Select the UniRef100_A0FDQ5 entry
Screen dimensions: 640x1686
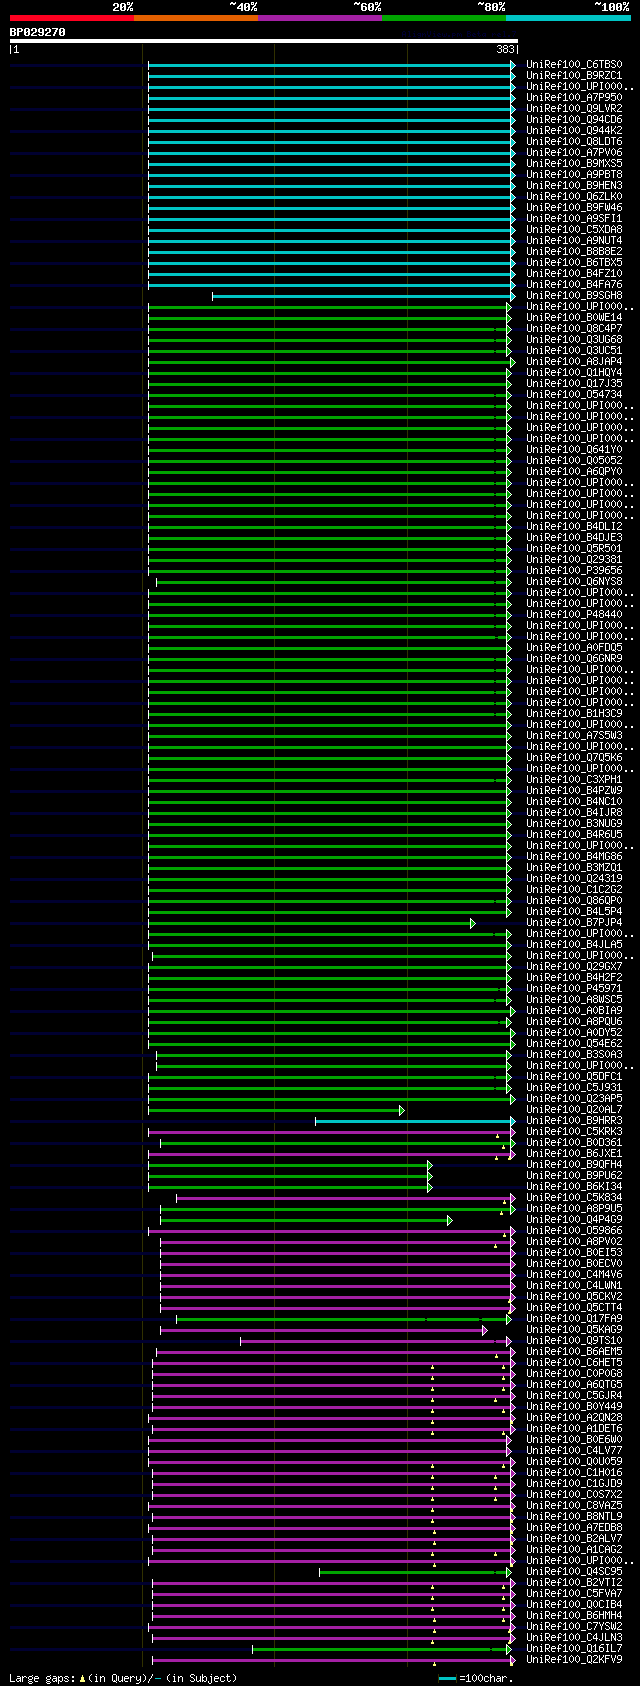point(574,648)
